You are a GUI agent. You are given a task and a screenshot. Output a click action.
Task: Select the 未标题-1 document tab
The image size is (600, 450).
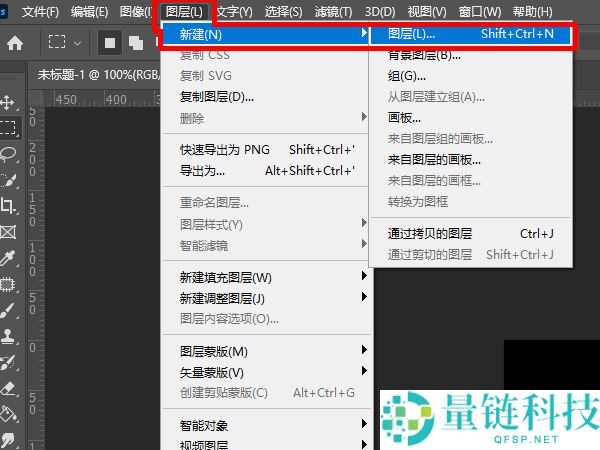(98, 75)
